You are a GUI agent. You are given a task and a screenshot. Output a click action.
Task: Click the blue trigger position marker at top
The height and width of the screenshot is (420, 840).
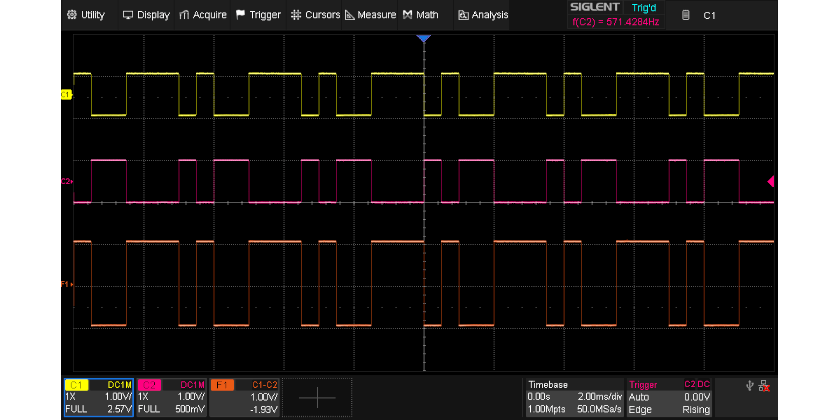click(423, 38)
